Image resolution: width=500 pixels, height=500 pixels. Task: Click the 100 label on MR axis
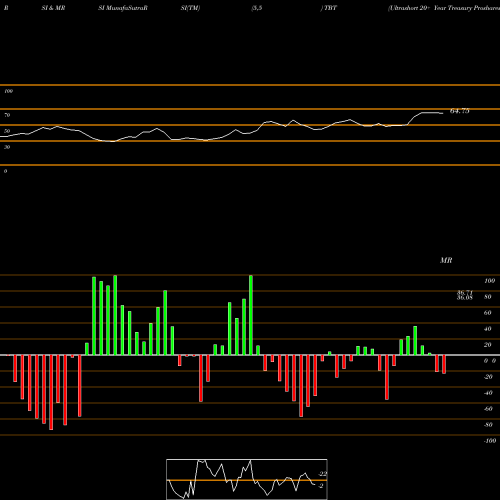[490, 281]
